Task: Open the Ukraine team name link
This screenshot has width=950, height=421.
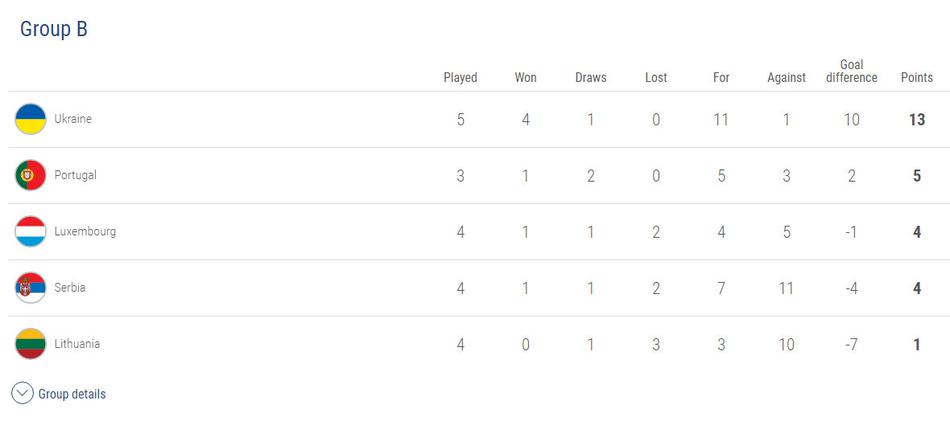Action: point(73,119)
